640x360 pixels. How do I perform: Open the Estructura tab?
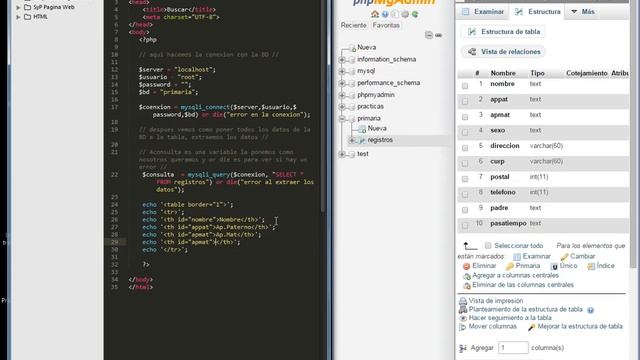(x=538, y=12)
